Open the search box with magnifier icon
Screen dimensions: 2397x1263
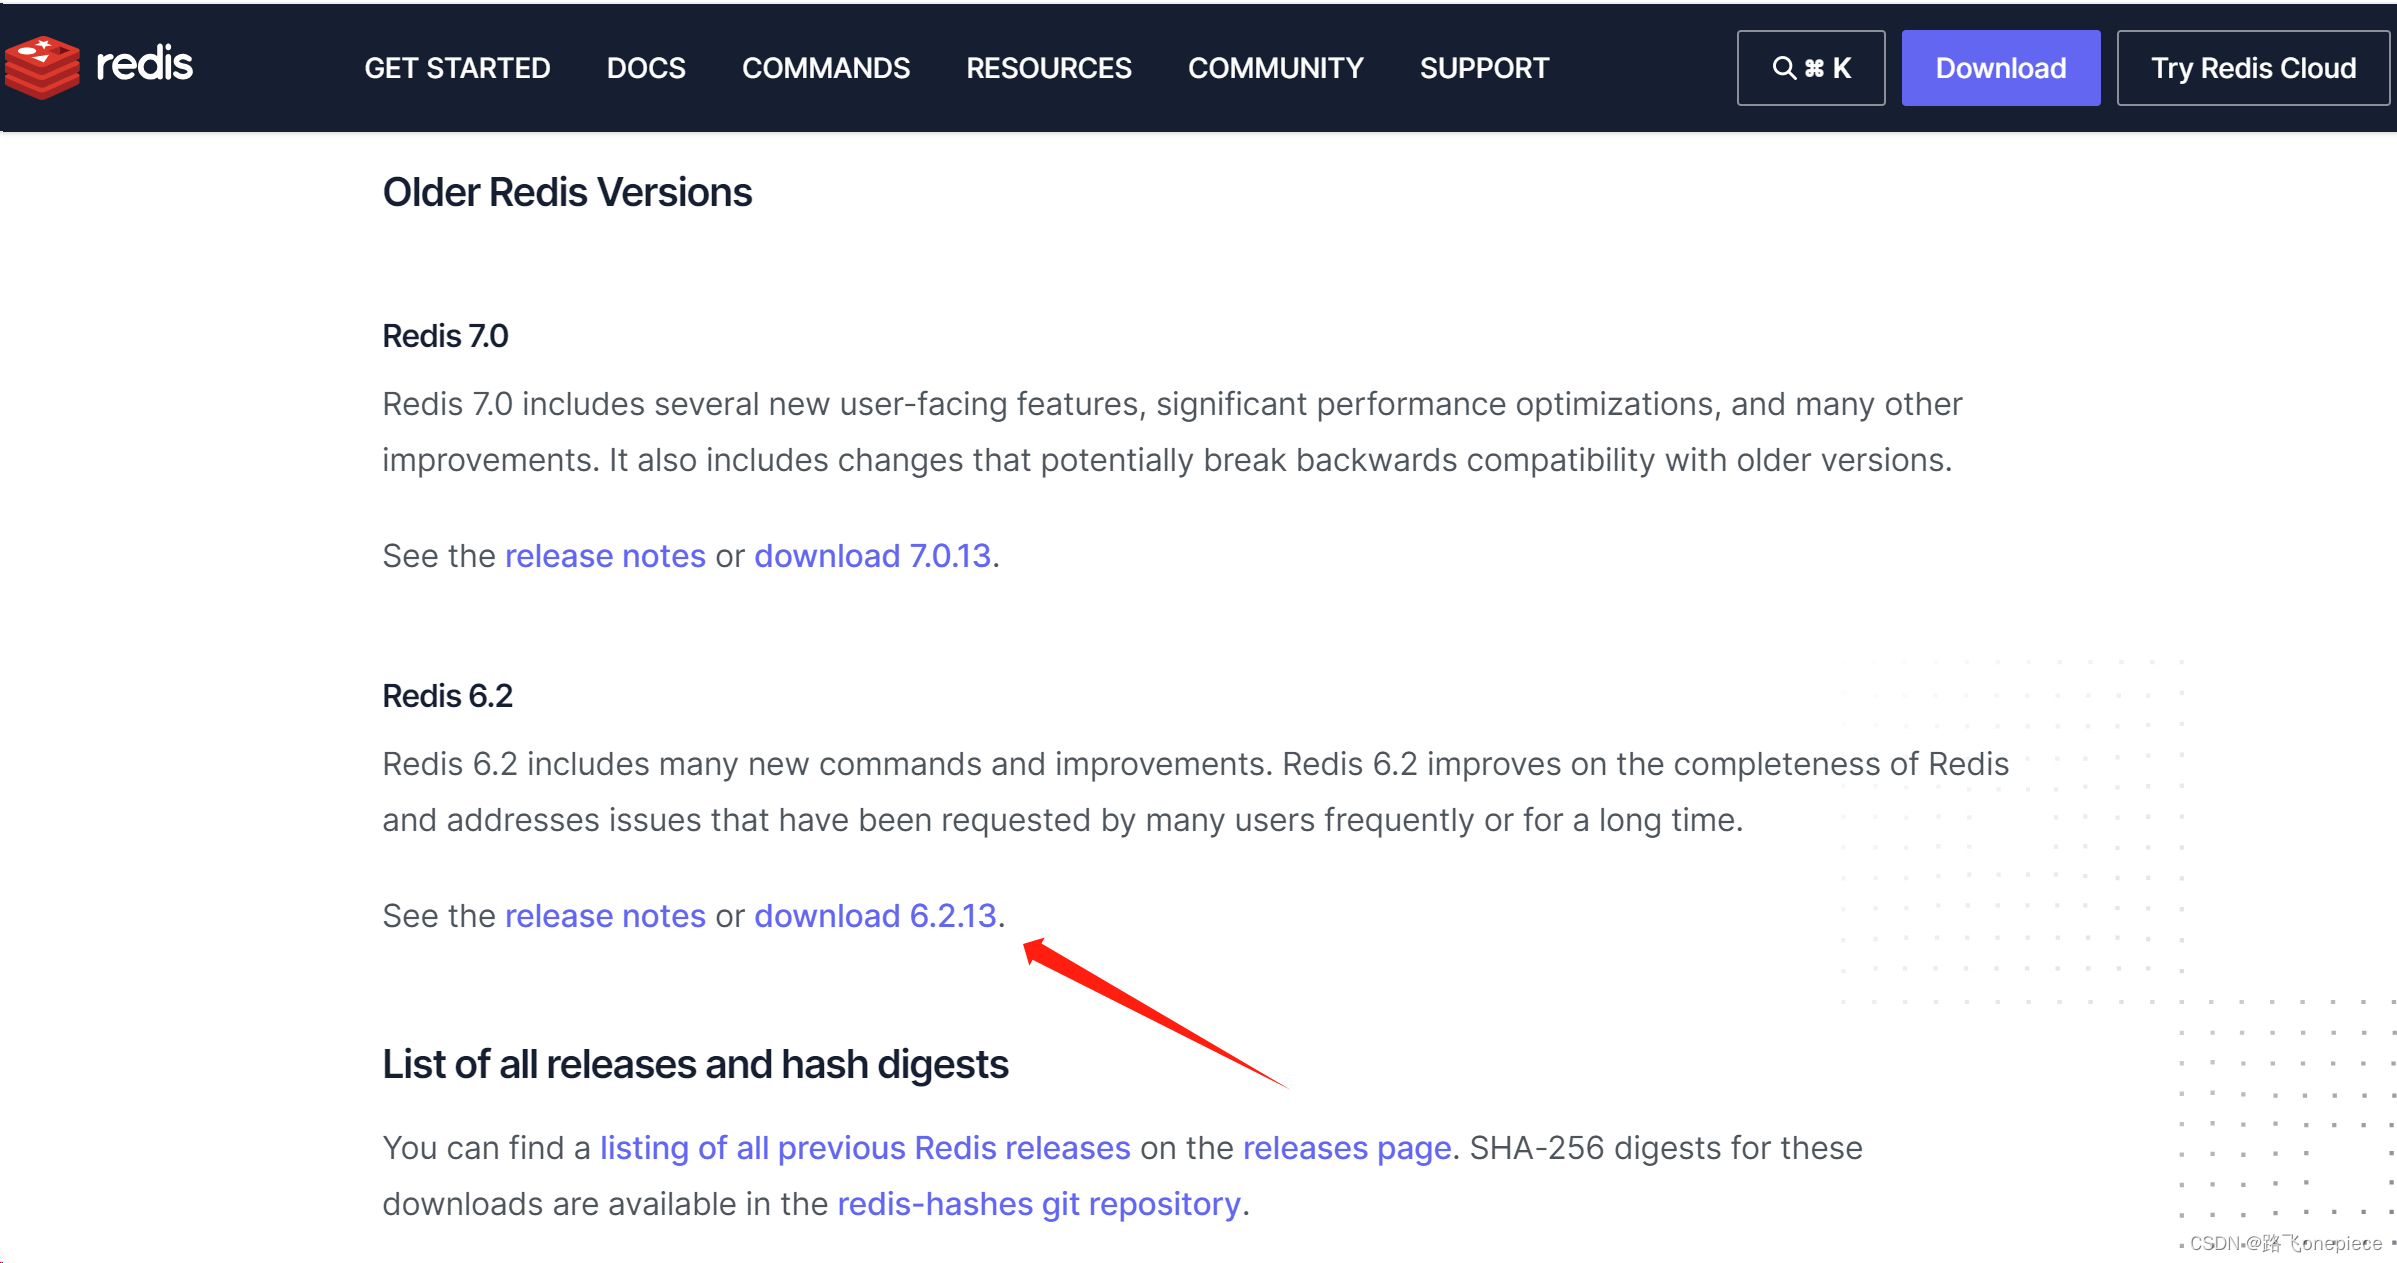(1810, 68)
